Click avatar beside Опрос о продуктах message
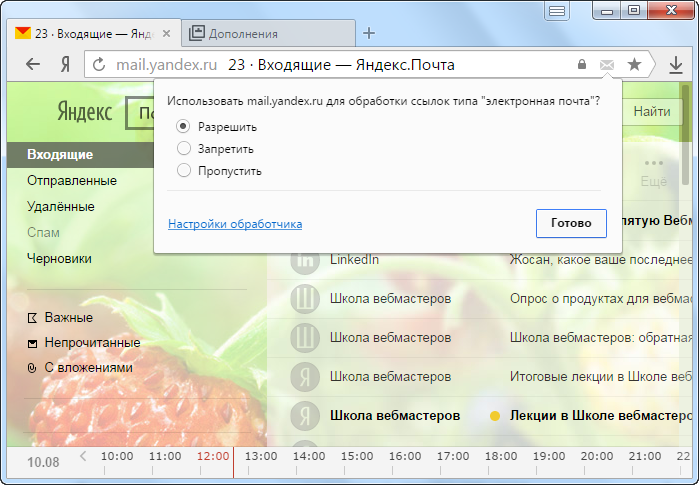Viewport: 699px width, 485px height. 305,299
